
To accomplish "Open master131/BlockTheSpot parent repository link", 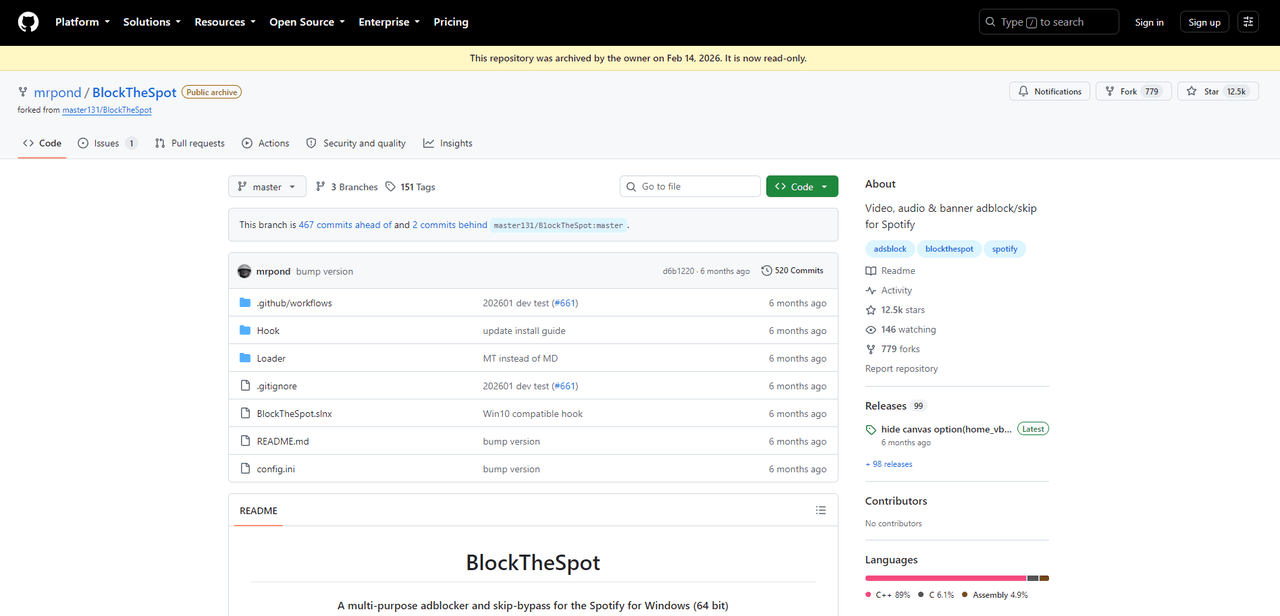I will point(107,110).
